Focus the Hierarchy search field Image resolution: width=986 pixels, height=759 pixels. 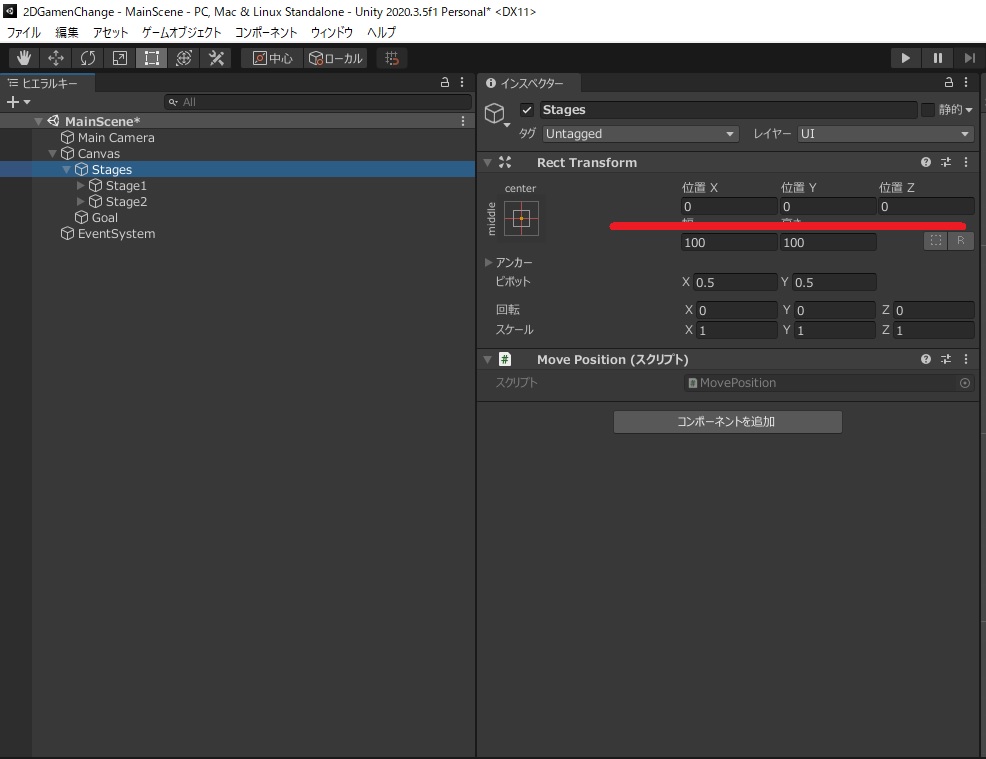(x=318, y=102)
